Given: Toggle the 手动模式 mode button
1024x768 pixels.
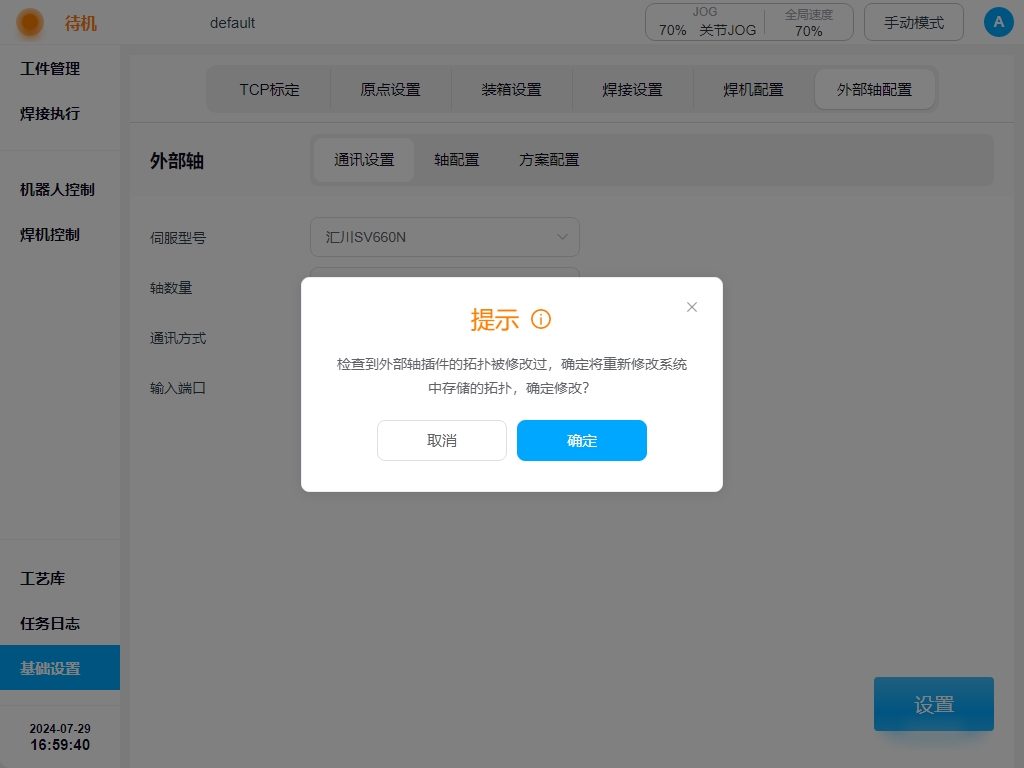Looking at the screenshot, I should coord(913,22).
